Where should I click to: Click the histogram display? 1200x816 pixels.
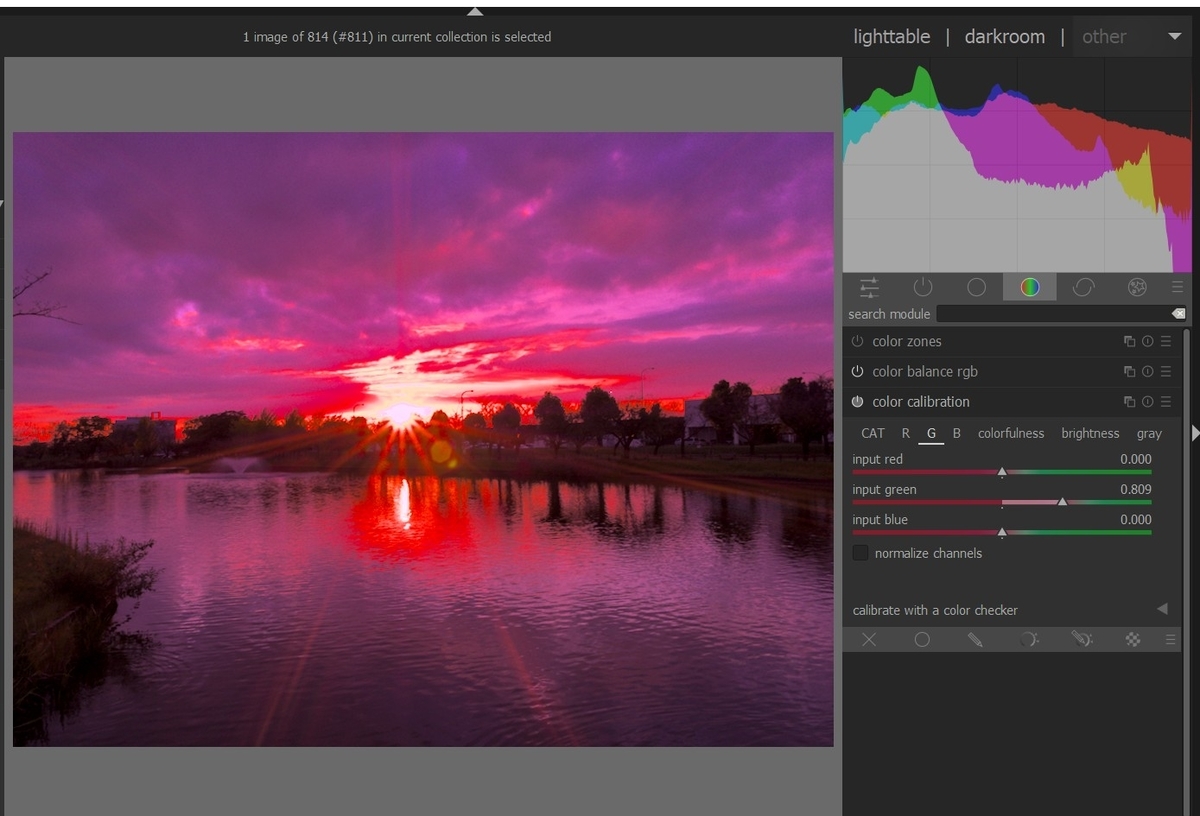pos(1018,165)
